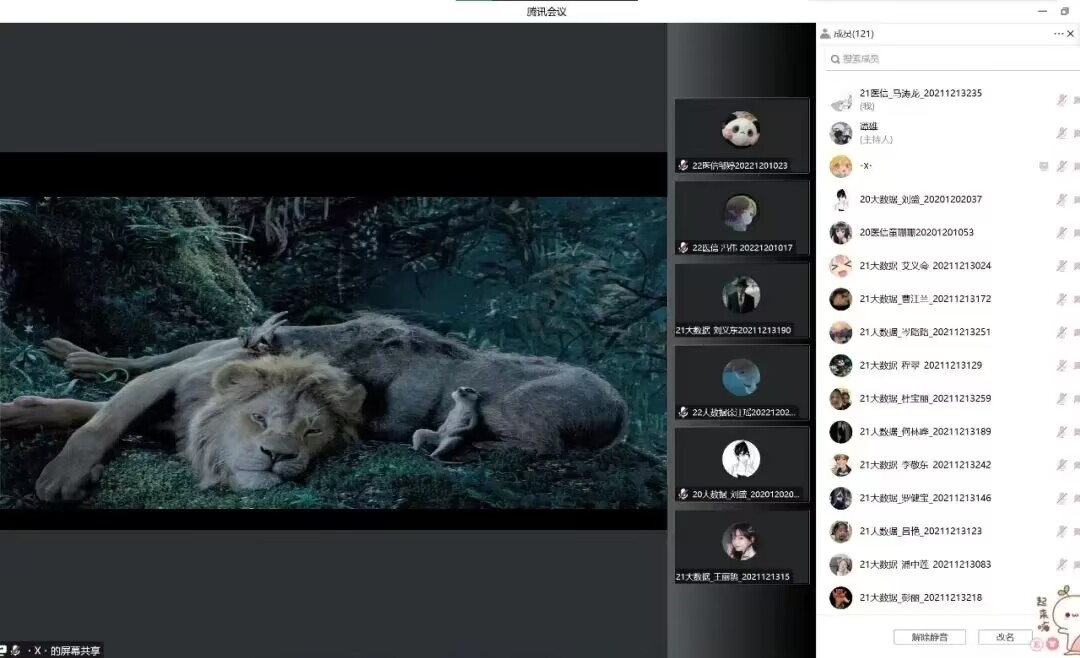Click mic icon for member 20211213242

[1061, 465]
